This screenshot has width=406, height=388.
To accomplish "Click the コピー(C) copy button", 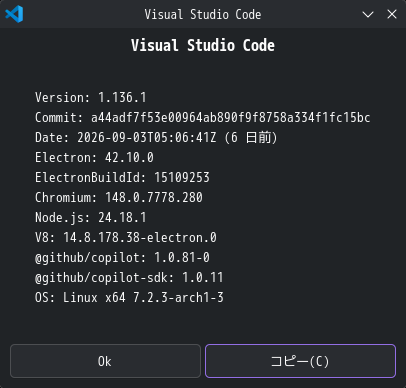I will 300,361.
